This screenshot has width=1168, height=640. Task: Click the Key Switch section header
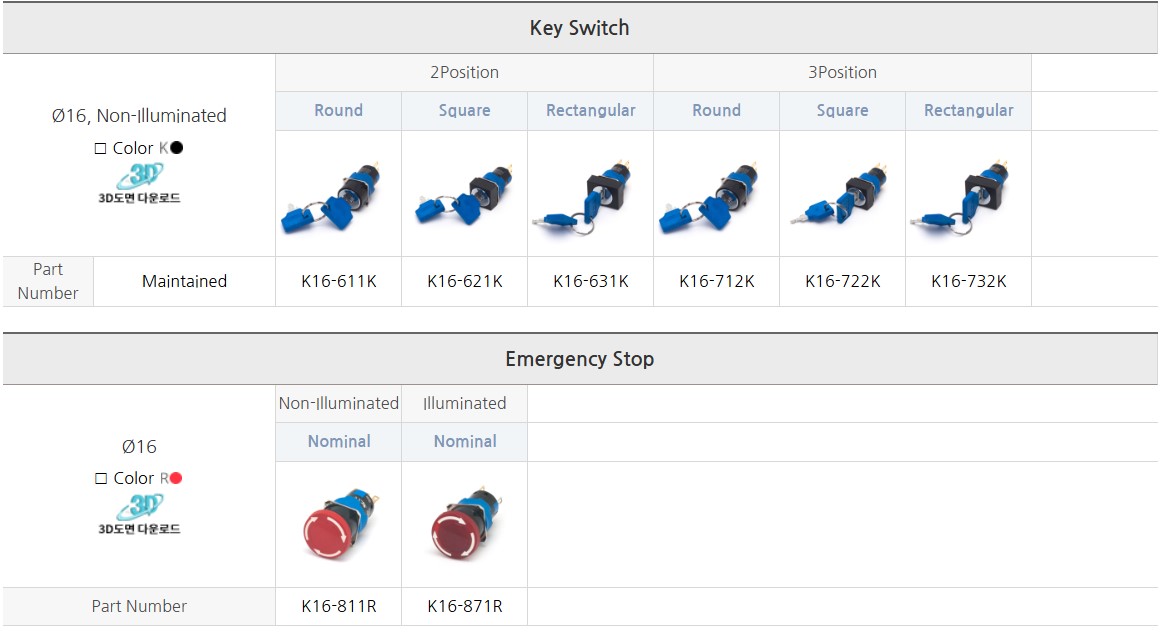point(580,28)
